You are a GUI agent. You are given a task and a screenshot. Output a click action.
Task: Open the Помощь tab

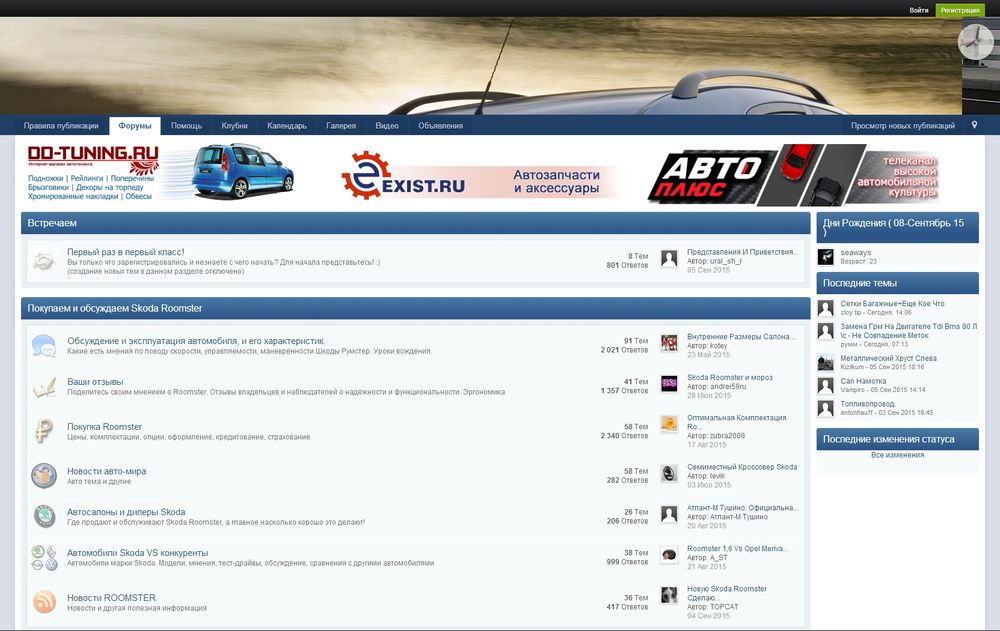(186, 126)
